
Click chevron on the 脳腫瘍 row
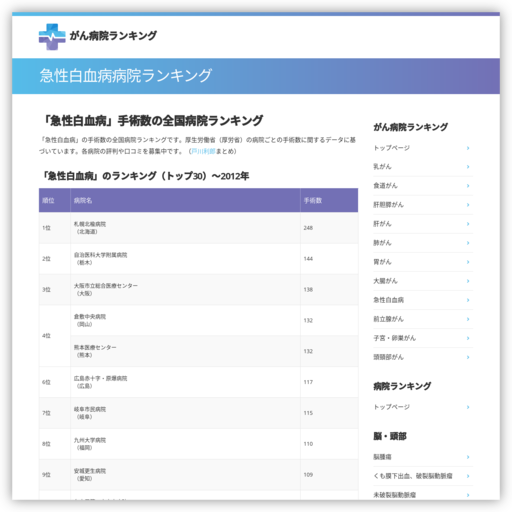pyautogui.click(x=468, y=457)
